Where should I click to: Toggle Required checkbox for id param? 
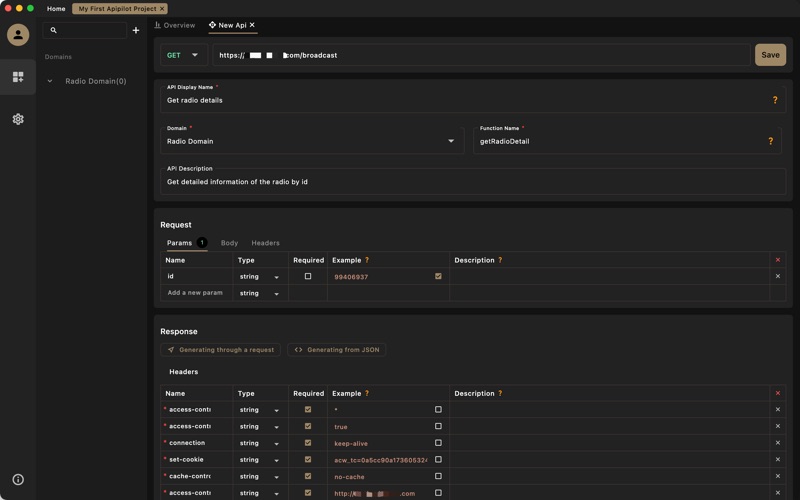point(308,276)
